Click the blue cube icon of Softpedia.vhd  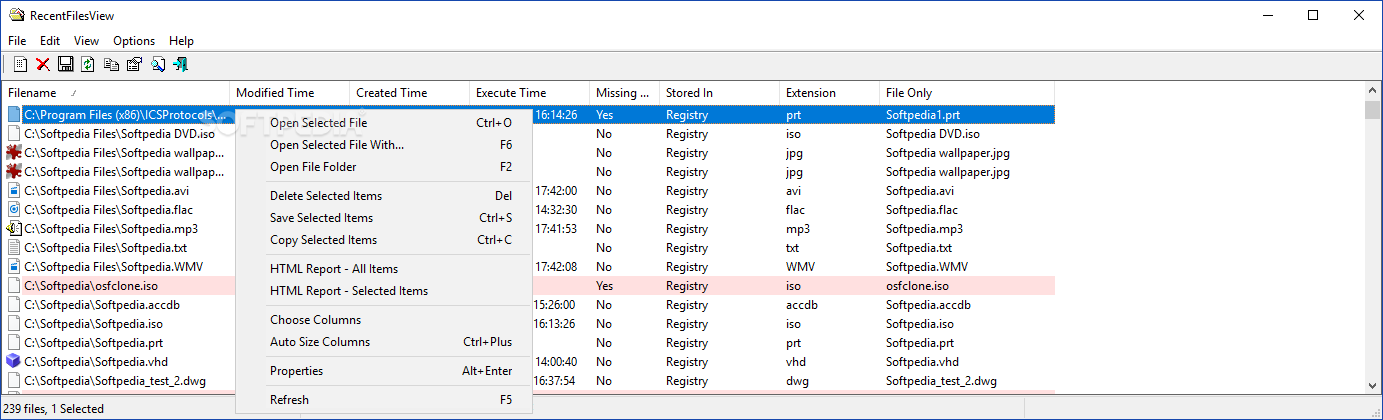pos(14,362)
